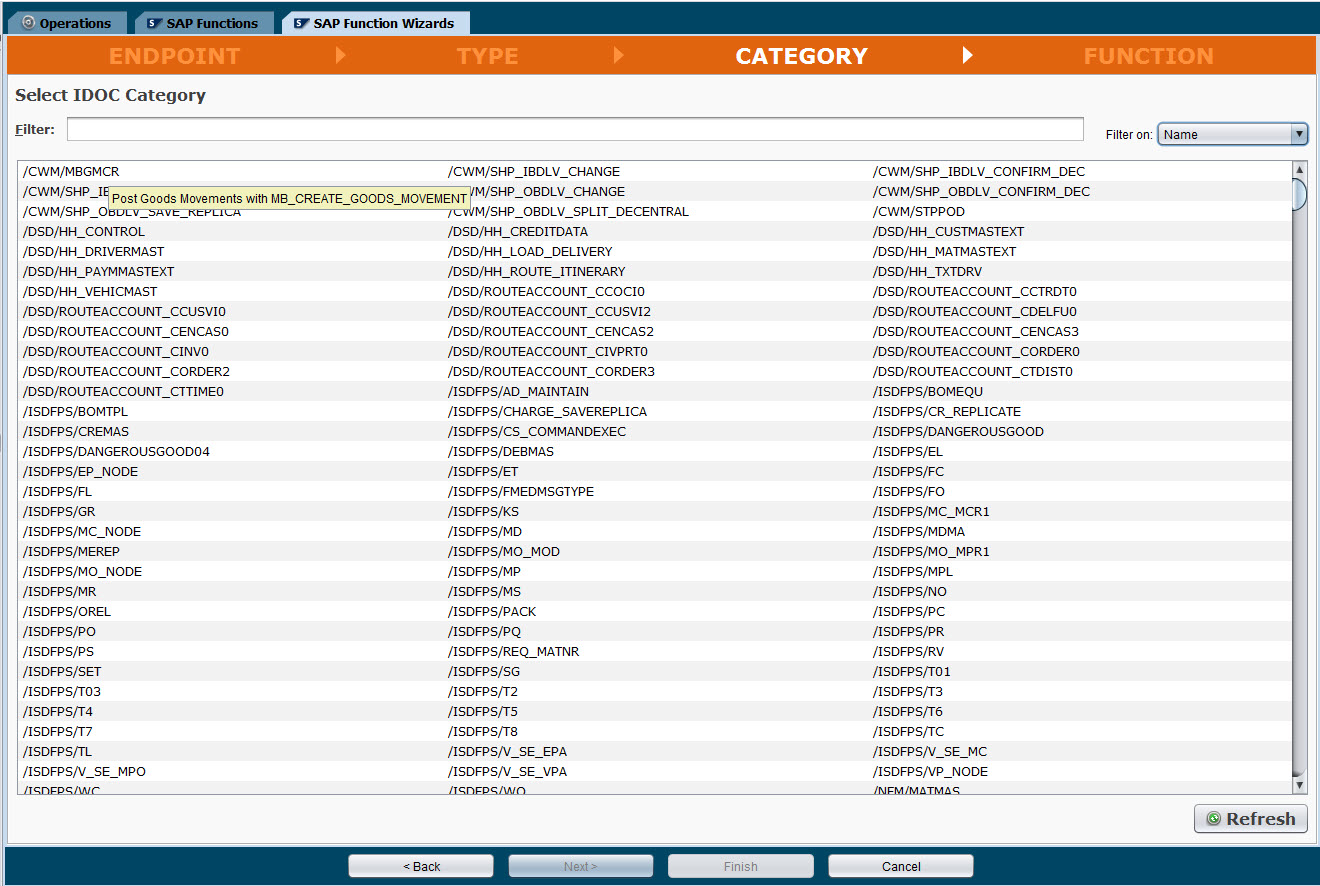The image size is (1320, 886).
Task: Open the SAP Functions tab
Action: coord(203,22)
